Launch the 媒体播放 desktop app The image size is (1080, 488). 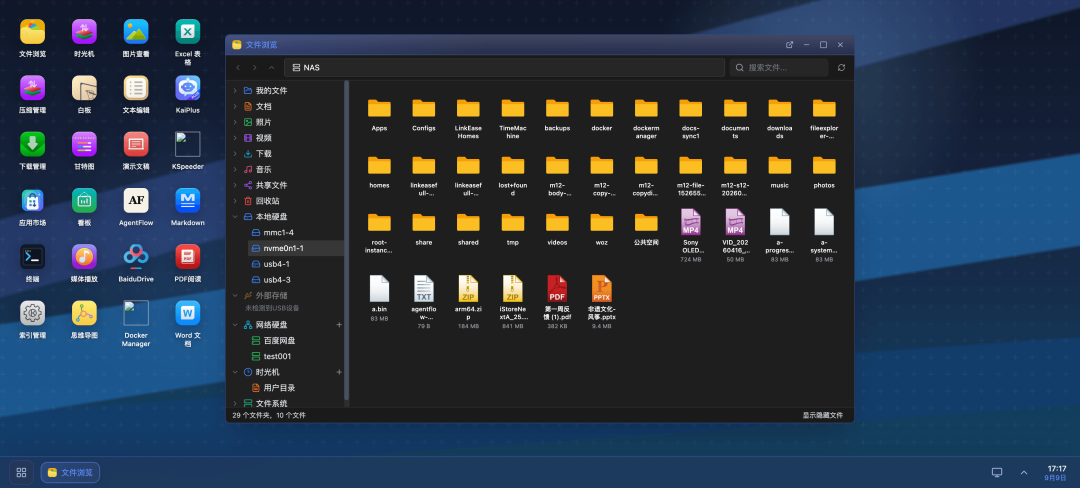[84, 257]
